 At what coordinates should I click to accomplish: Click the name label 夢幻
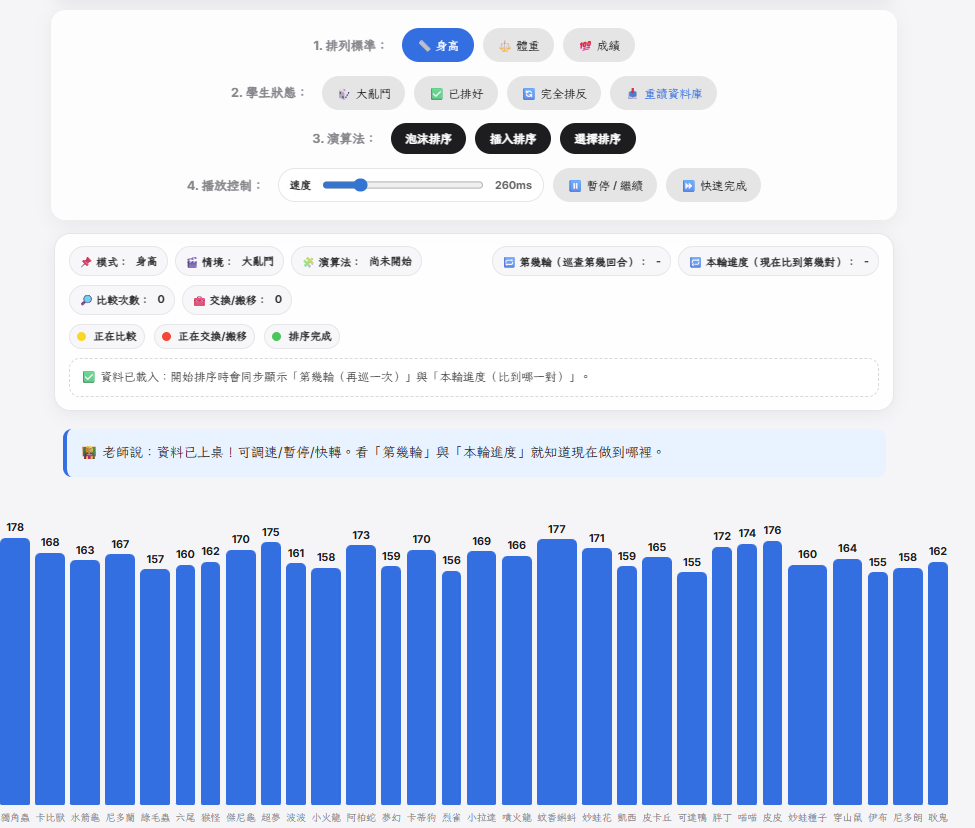click(x=391, y=817)
